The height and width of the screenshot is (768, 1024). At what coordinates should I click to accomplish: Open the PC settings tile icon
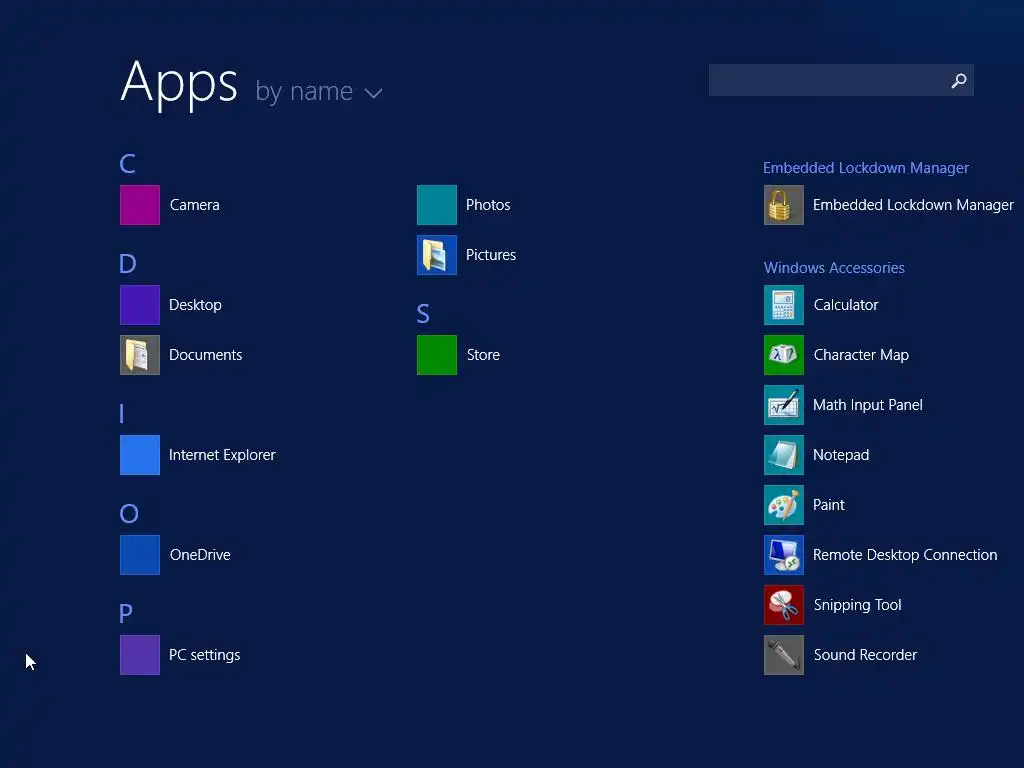click(140, 655)
